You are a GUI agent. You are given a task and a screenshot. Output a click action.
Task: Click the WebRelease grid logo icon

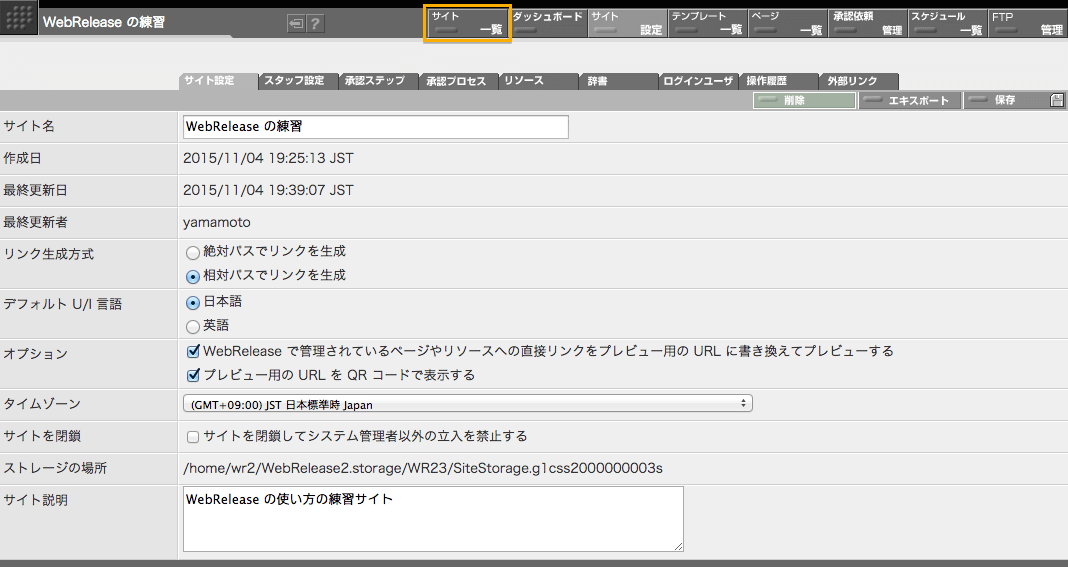(x=18, y=18)
